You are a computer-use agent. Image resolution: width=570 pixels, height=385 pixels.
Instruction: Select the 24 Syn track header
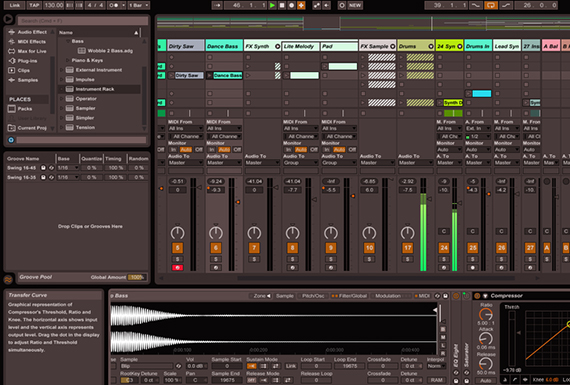pos(449,46)
